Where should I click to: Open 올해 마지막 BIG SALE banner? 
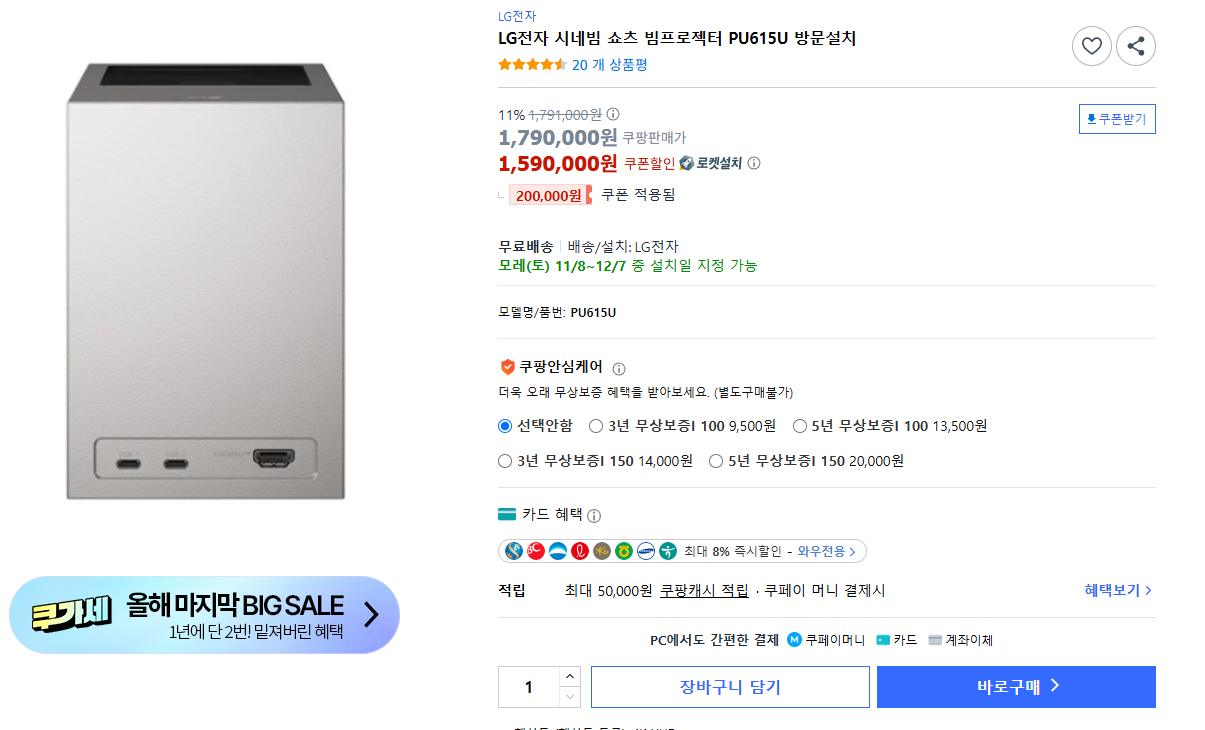(x=204, y=615)
